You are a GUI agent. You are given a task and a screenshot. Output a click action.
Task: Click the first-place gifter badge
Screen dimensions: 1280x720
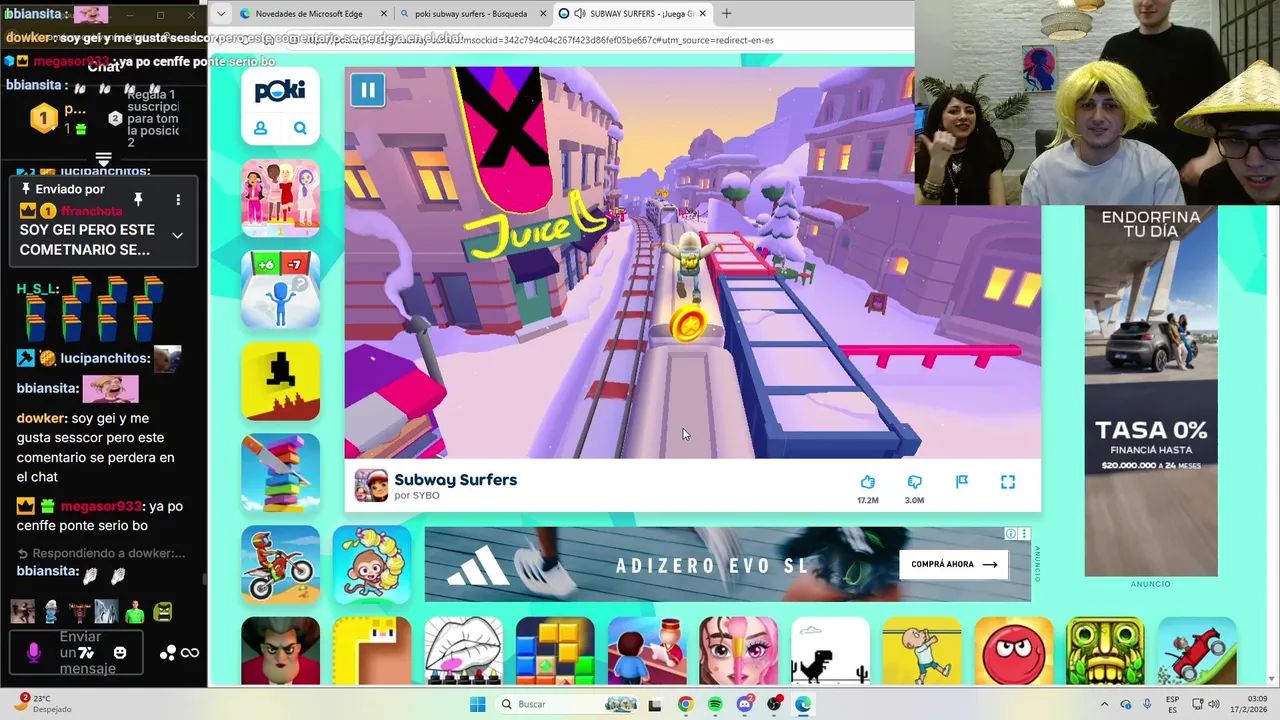click(x=43, y=119)
